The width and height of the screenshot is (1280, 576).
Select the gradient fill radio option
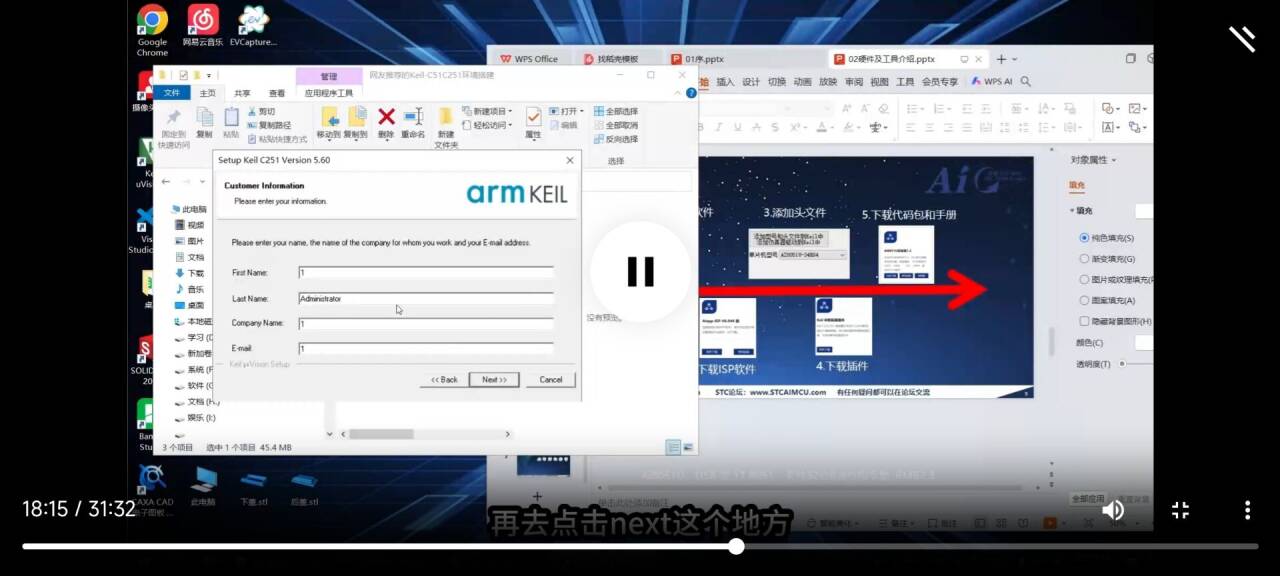pyautogui.click(x=1084, y=259)
